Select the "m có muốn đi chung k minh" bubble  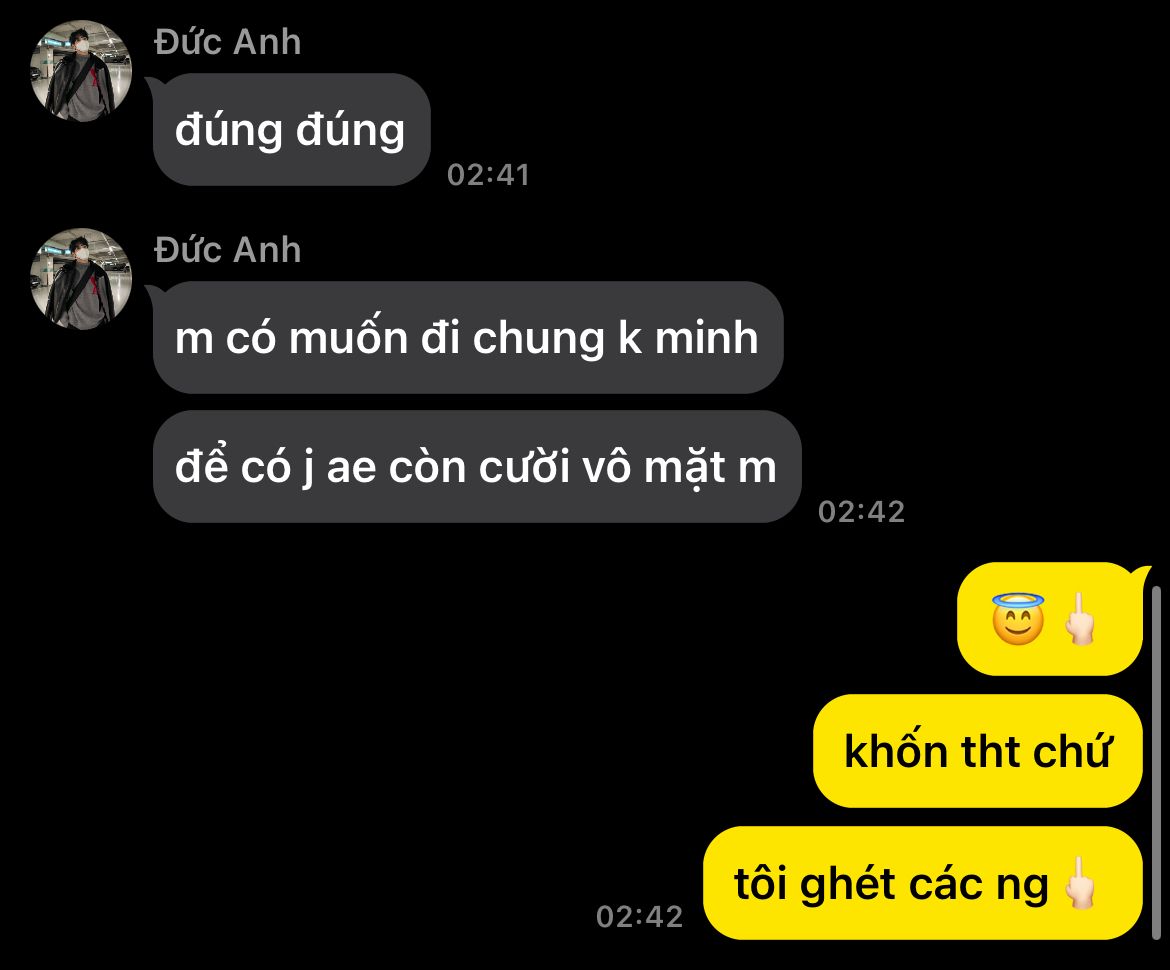(468, 337)
